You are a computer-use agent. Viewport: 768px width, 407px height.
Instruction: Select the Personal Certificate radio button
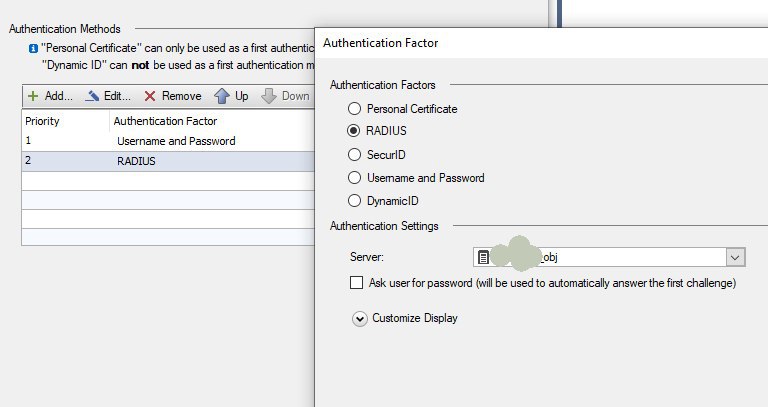click(354, 108)
